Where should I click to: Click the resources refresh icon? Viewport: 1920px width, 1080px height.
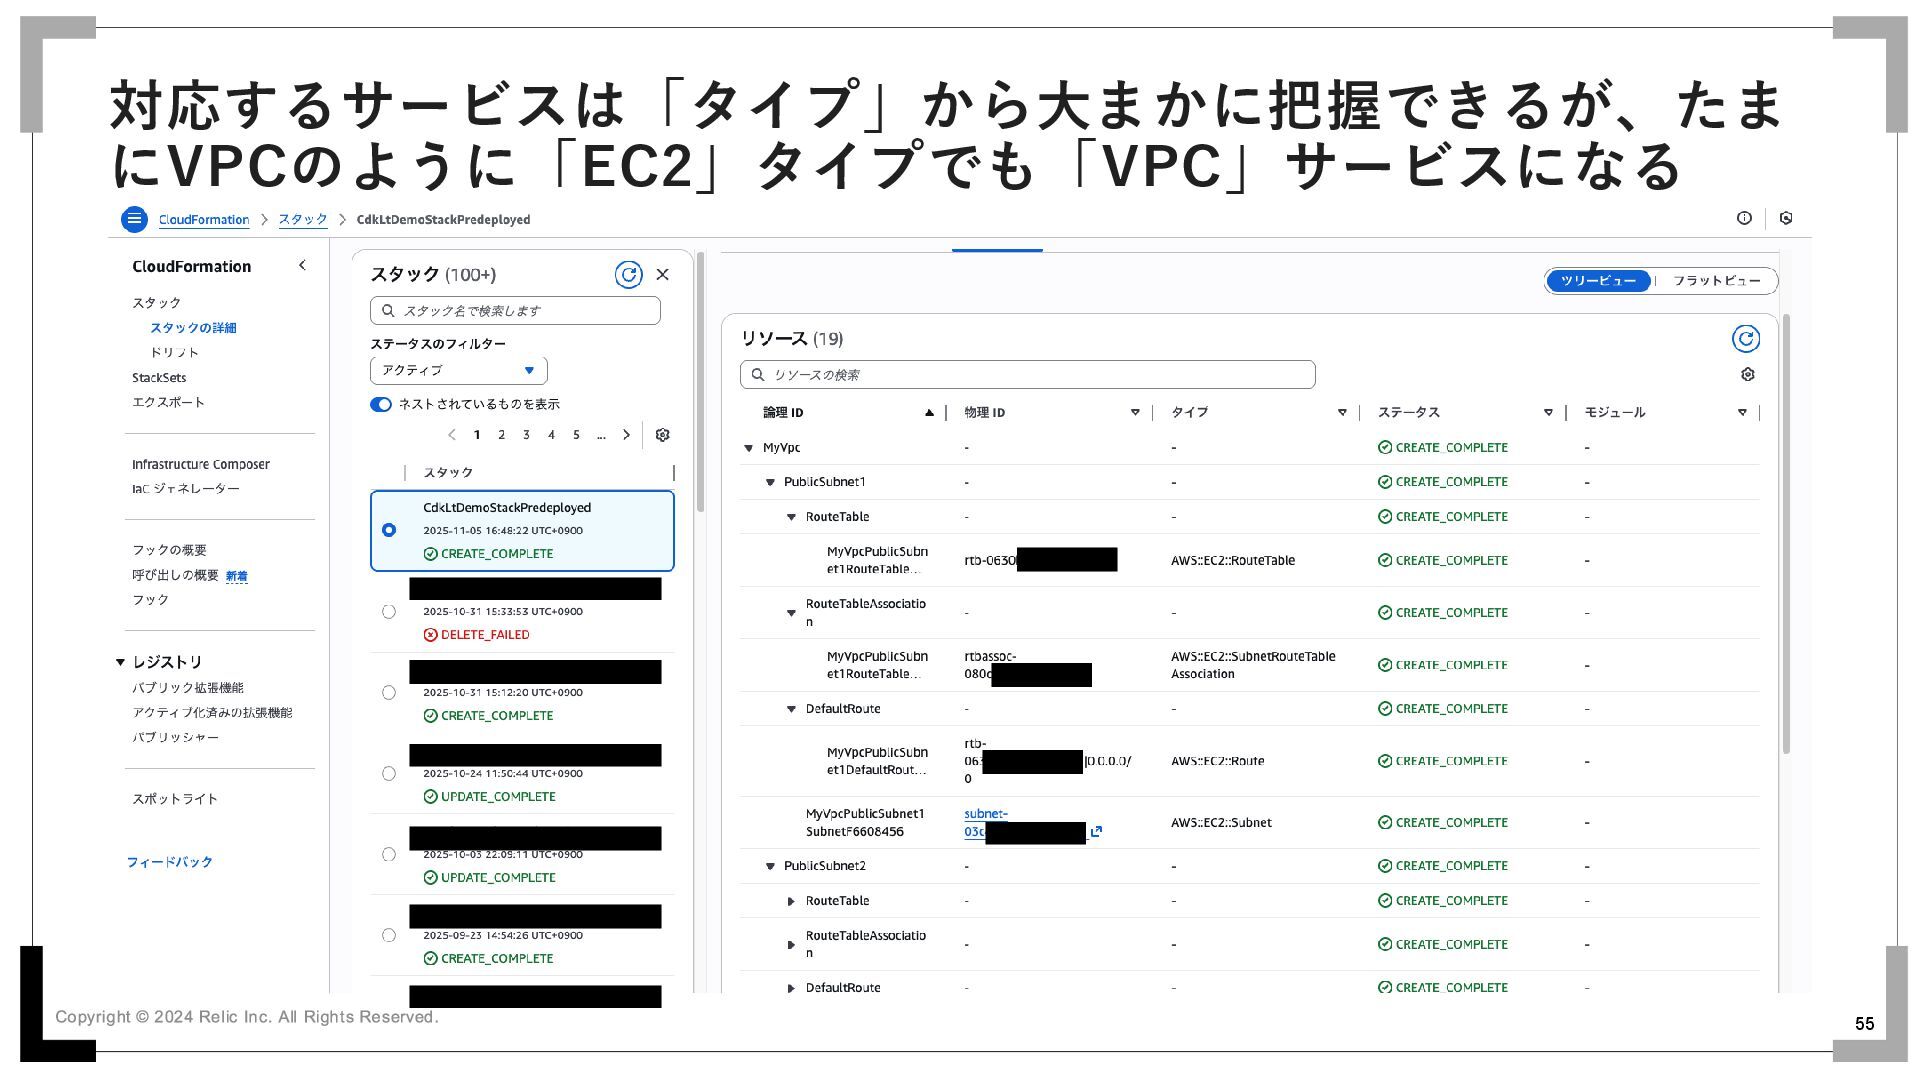1745,339
